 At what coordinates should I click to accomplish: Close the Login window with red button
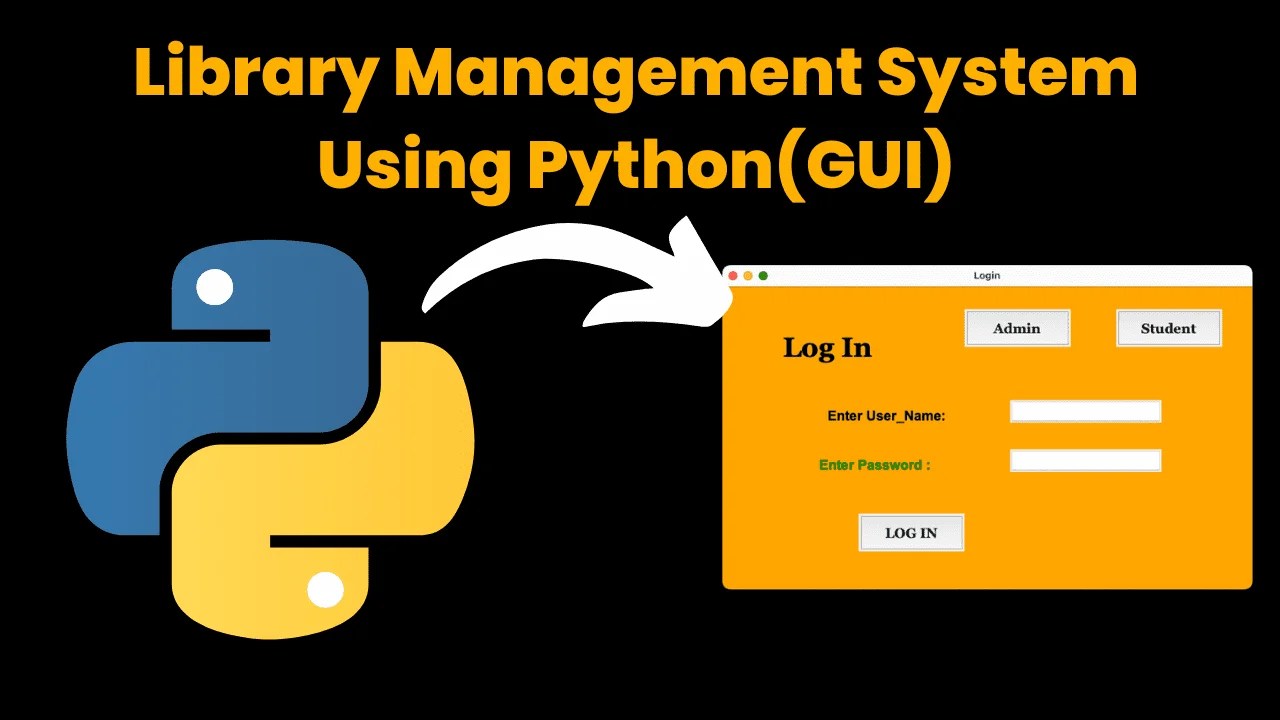[x=733, y=276]
